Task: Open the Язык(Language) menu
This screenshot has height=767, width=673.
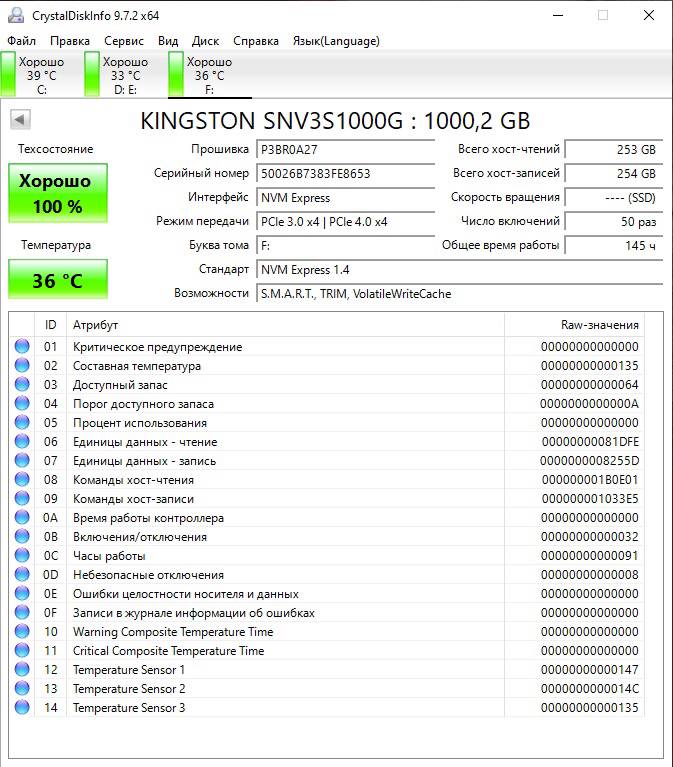Action: pyautogui.click(x=335, y=41)
